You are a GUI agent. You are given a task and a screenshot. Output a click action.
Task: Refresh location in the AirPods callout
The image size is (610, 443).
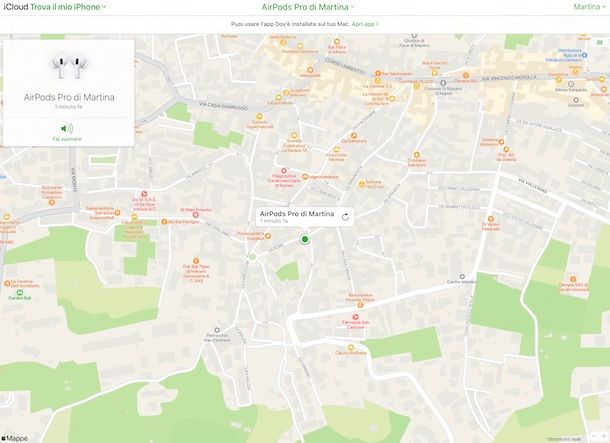pos(345,217)
